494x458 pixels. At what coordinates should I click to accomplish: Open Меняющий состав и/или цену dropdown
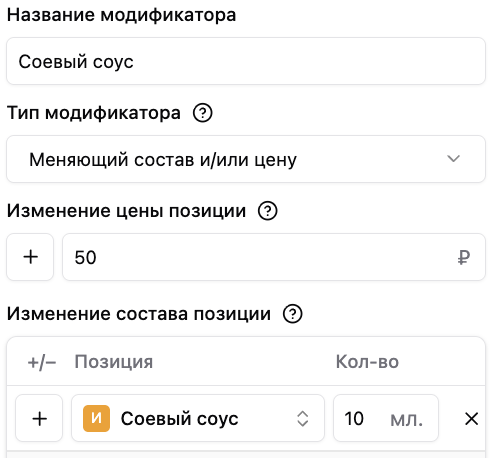click(246, 159)
